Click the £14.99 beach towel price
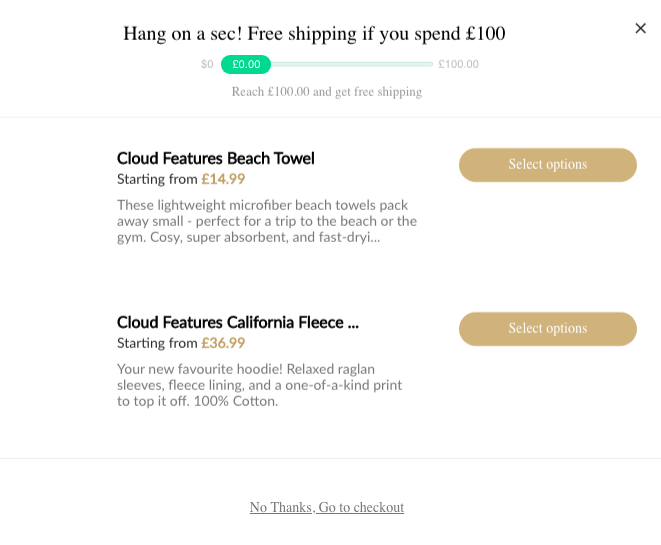The width and height of the screenshot is (661, 545). click(223, 179)
